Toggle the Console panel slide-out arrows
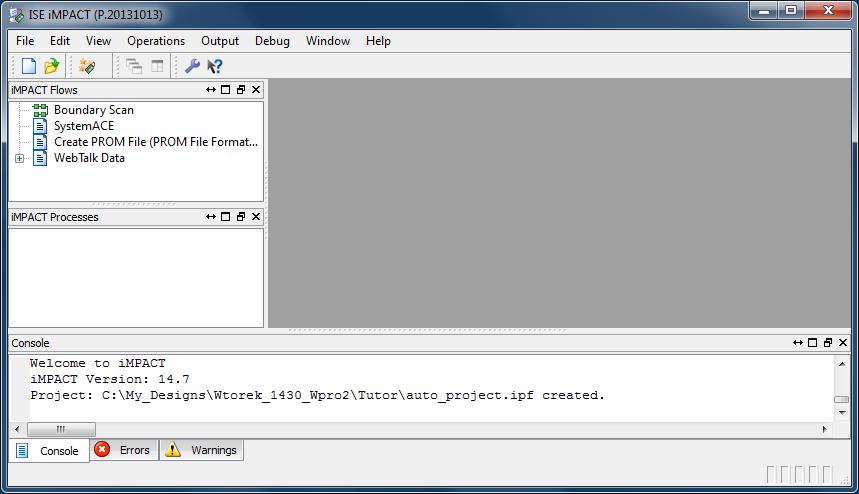This screenshot has width=859, height=494. 798,343
